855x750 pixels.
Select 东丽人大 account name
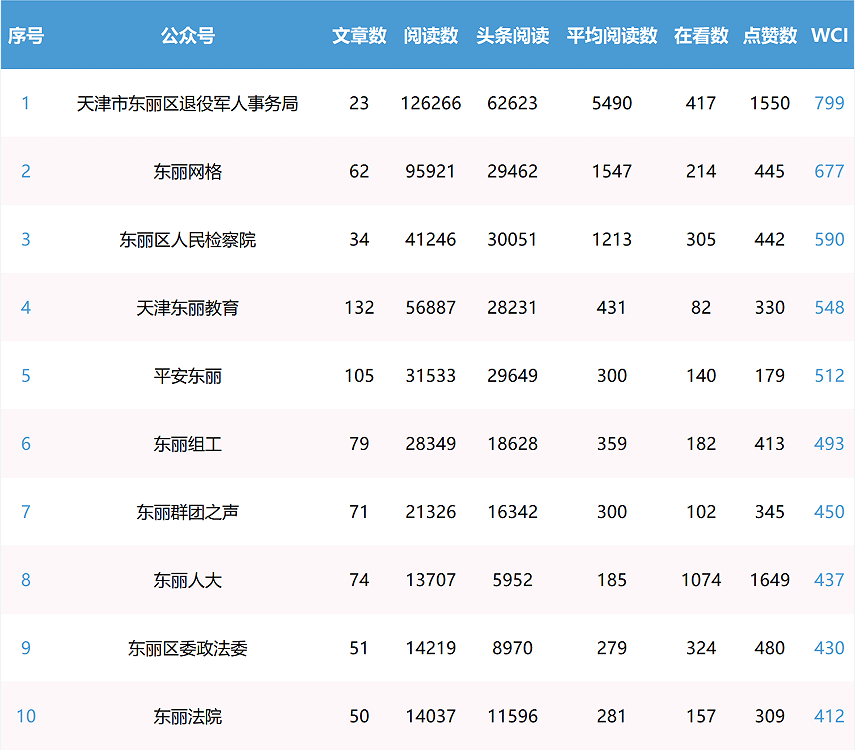(188, 581)
